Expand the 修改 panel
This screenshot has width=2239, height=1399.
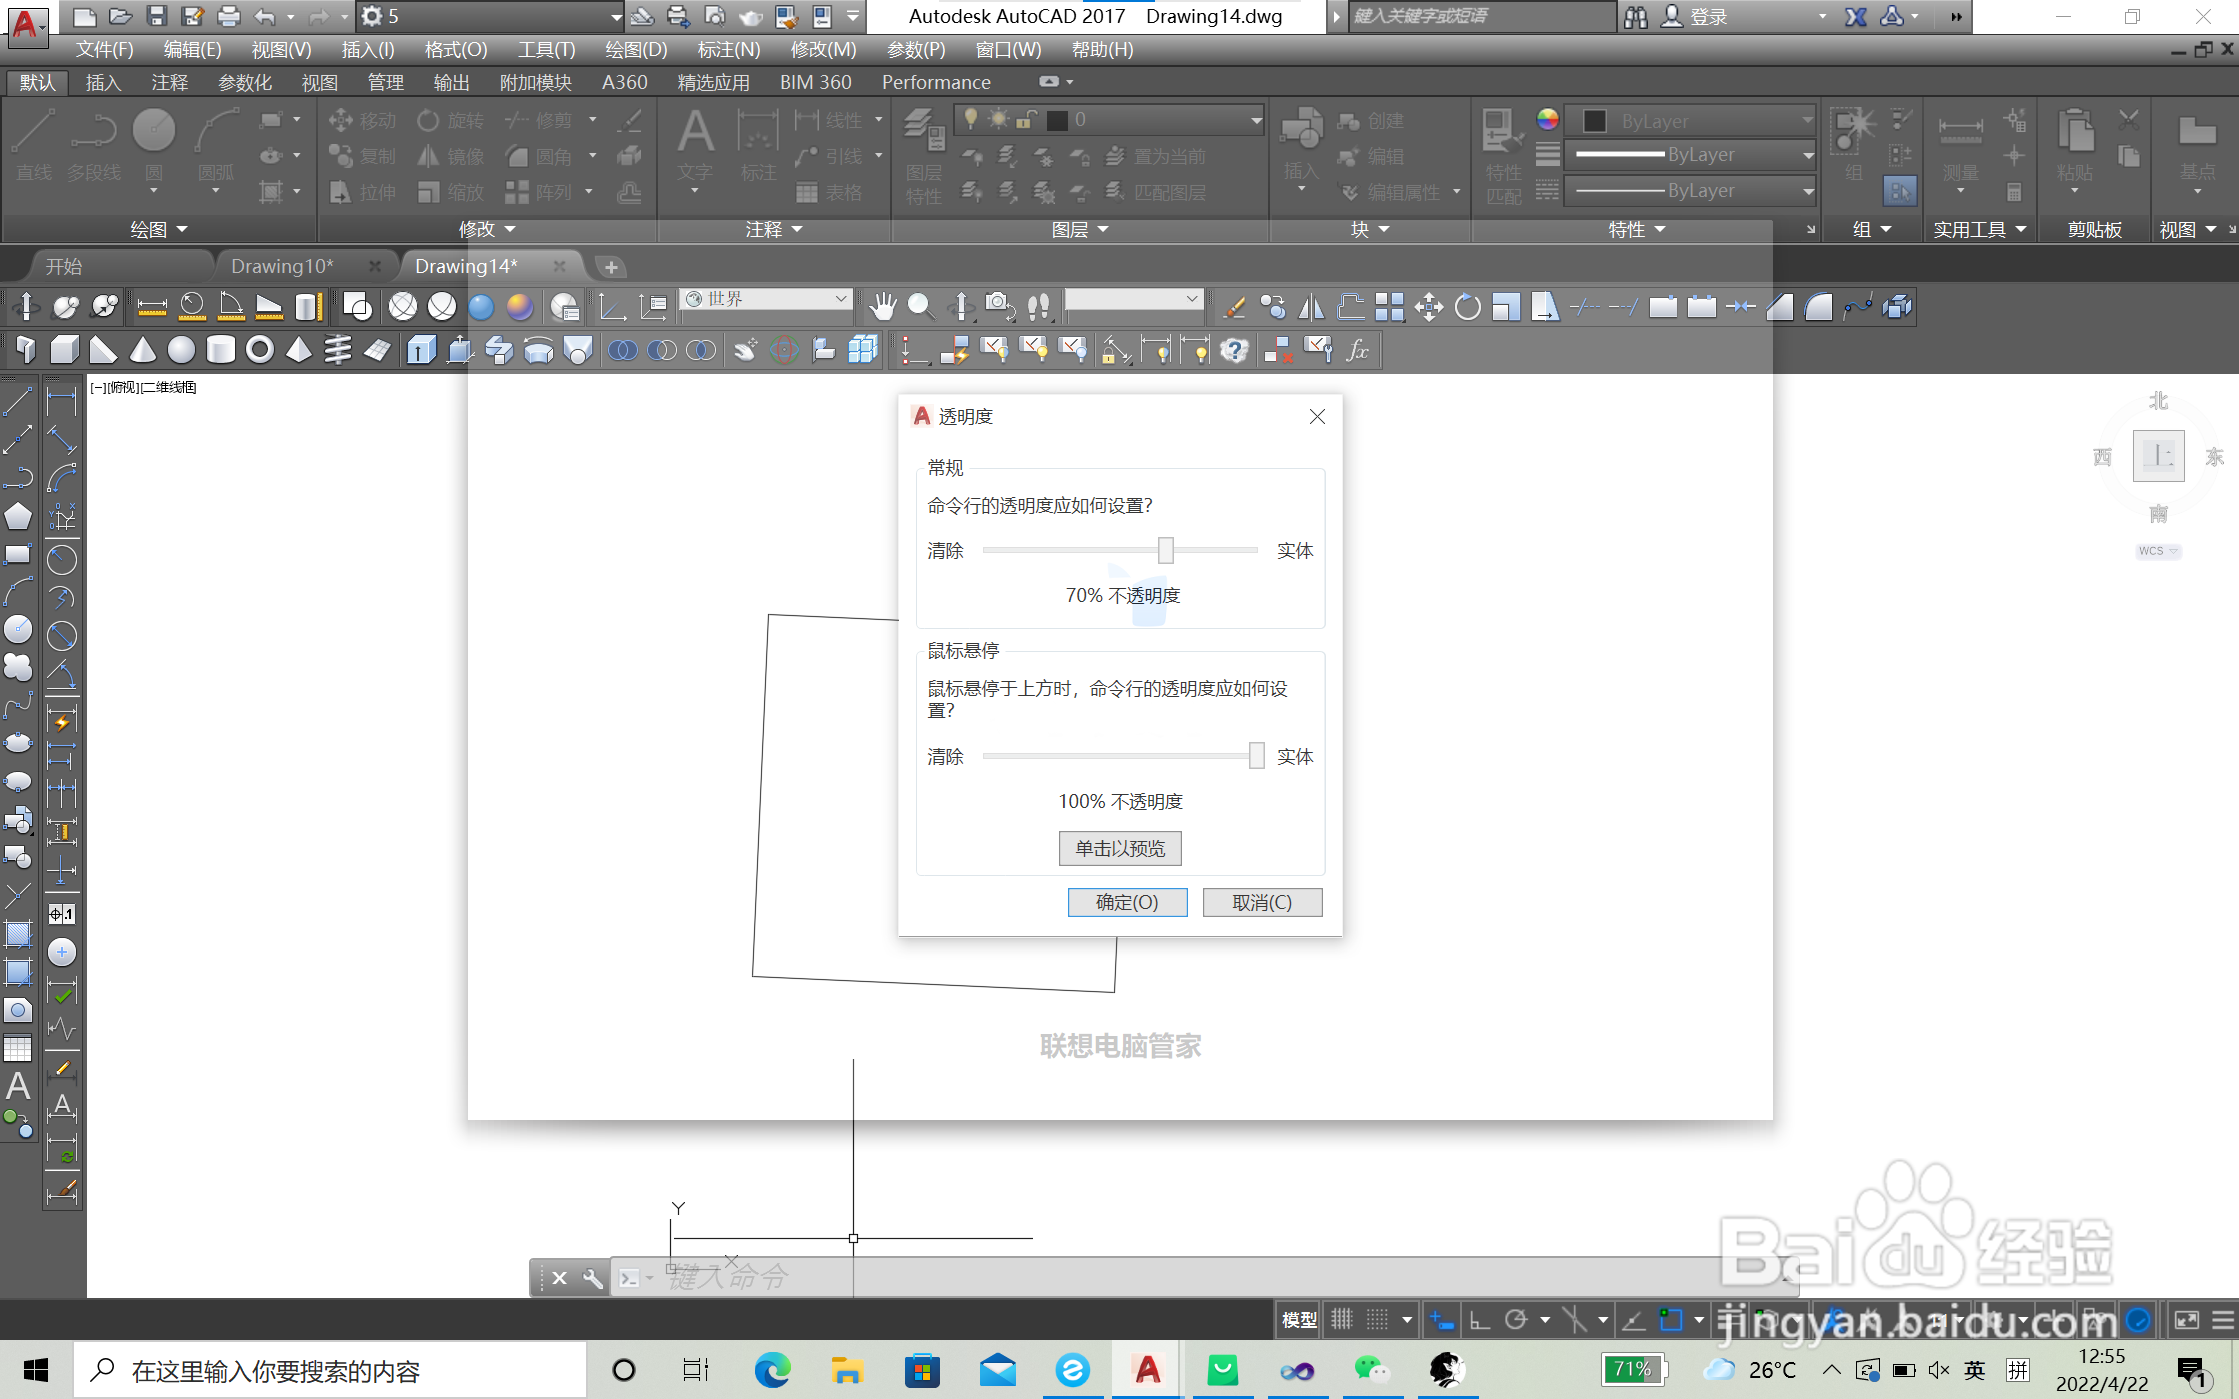click(x=487, y=229)
